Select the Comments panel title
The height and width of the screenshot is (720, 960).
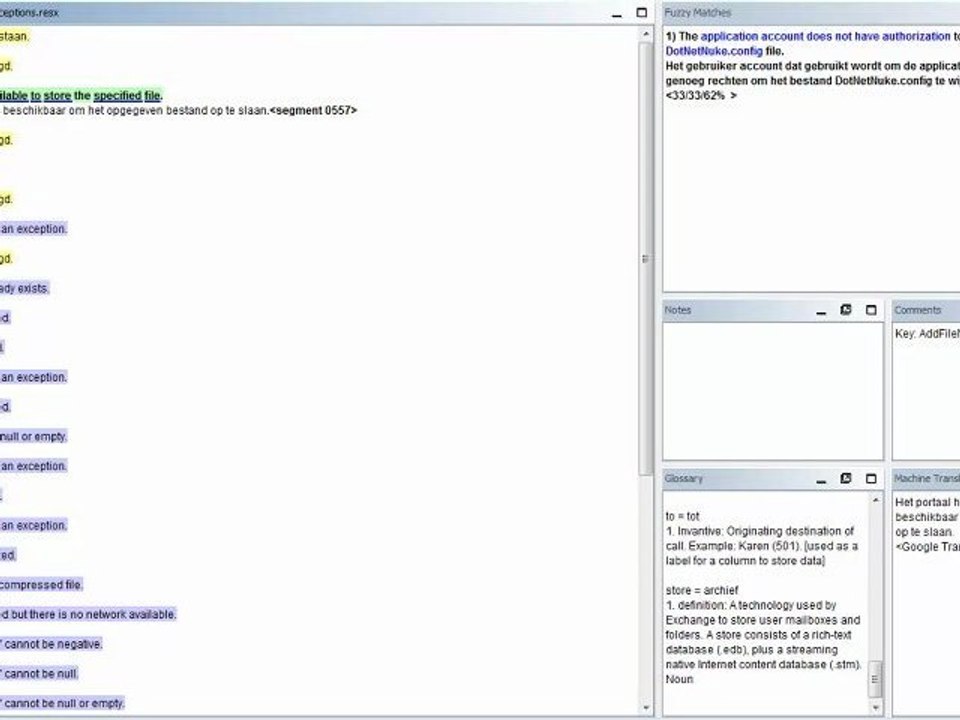(x=917, y=310)
